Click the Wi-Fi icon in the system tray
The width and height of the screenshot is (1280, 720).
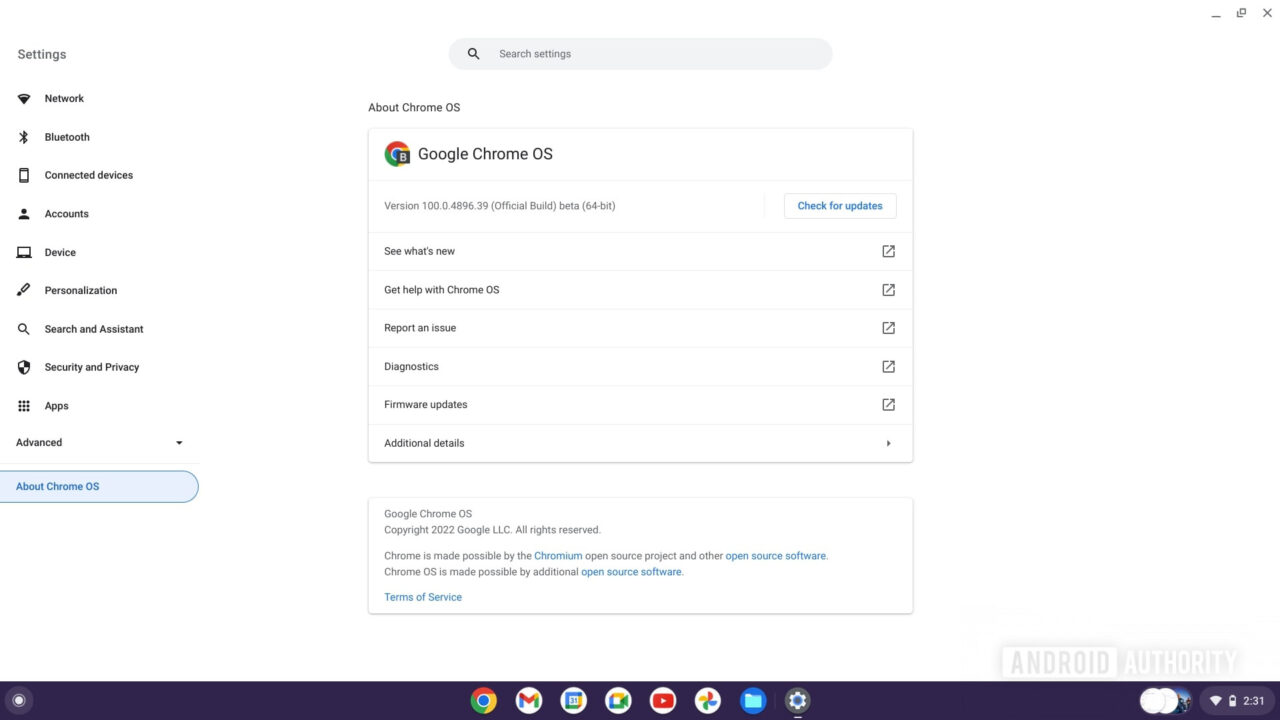tap(1216, 700)
